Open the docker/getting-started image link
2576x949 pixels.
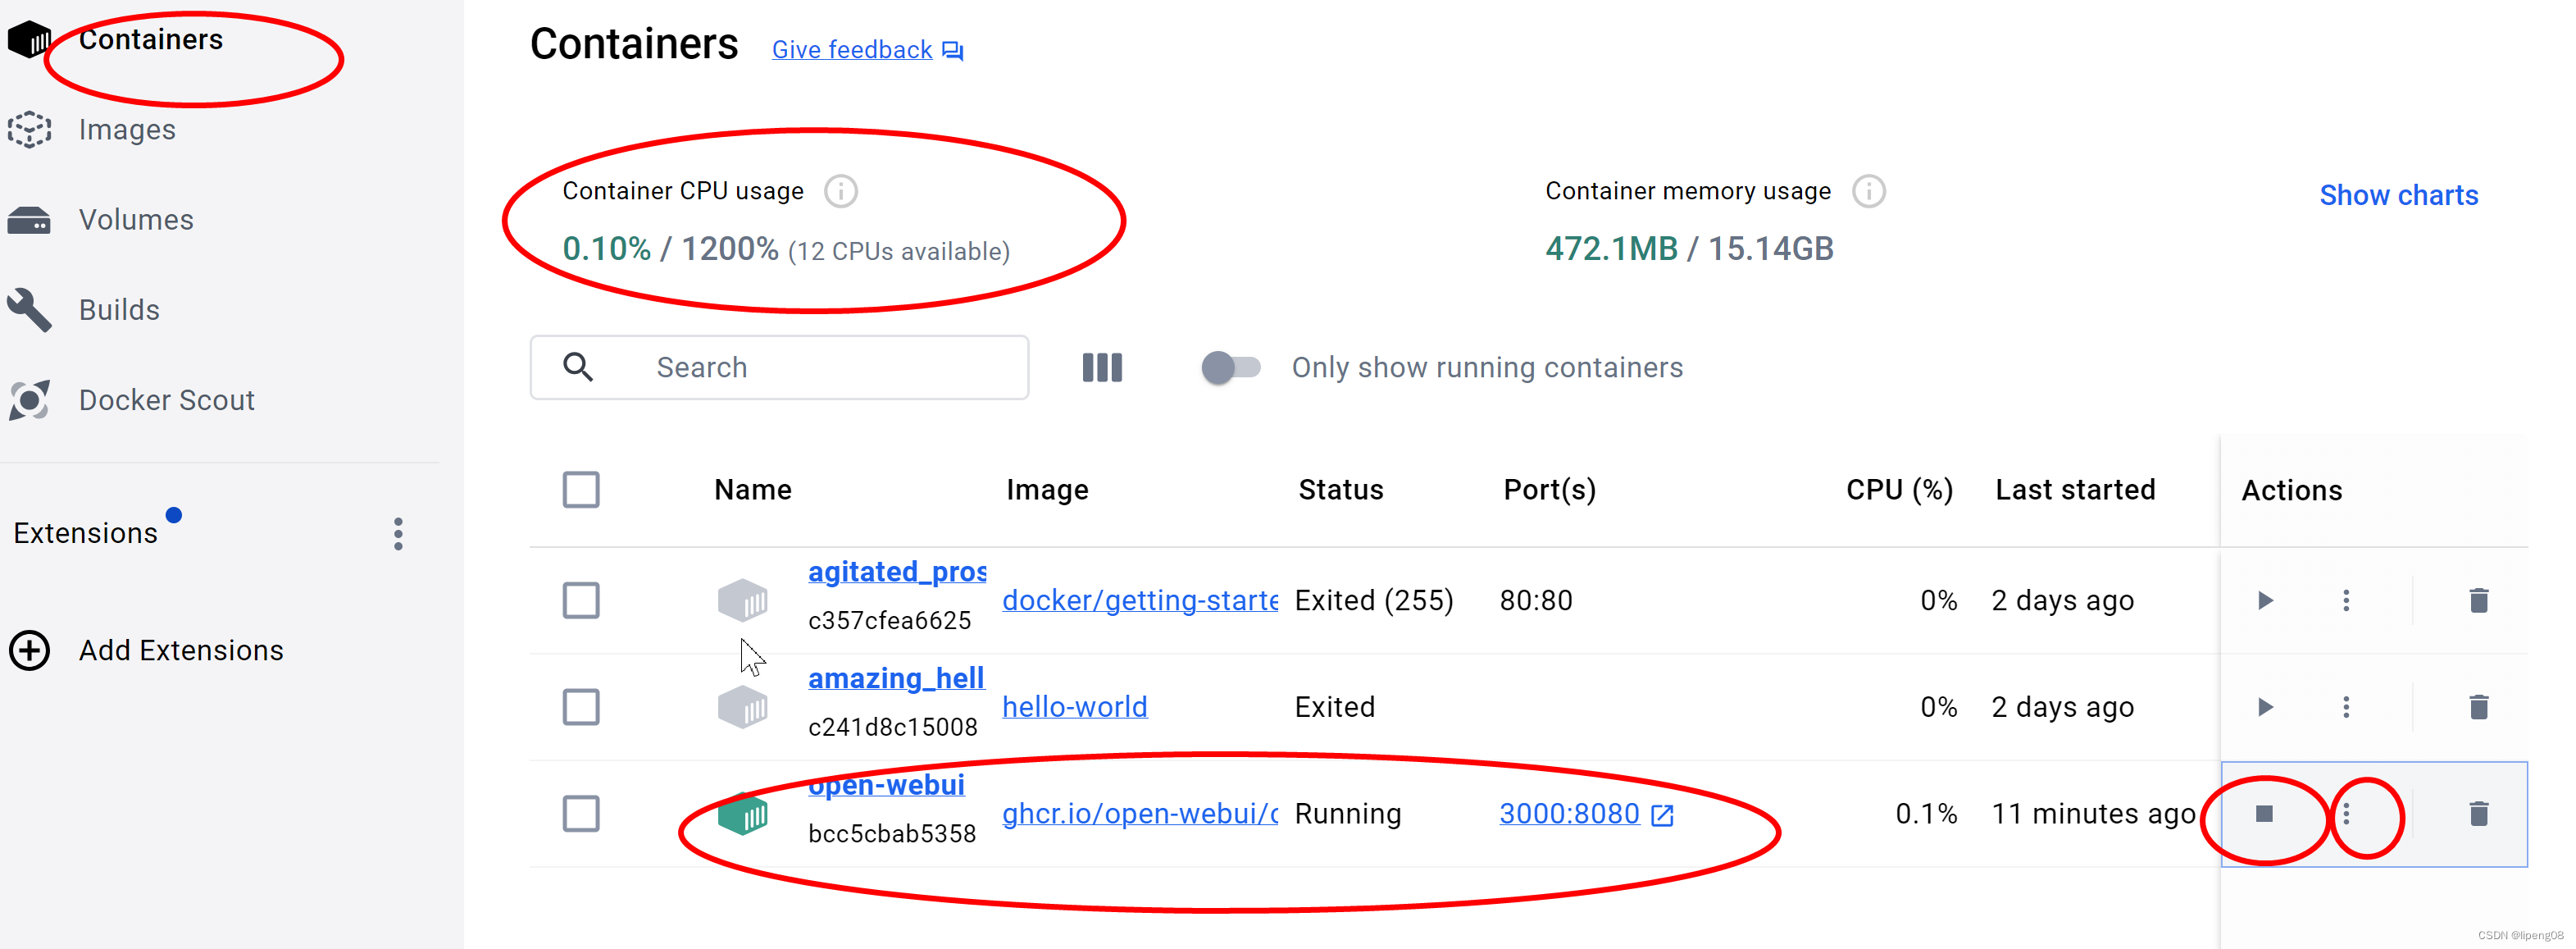click(x=1140, y=600)
